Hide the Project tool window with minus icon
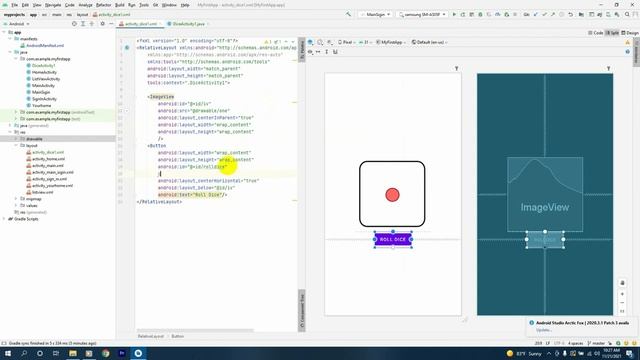The width and height of the screenshot is (640, 360). tap(111, 24)
